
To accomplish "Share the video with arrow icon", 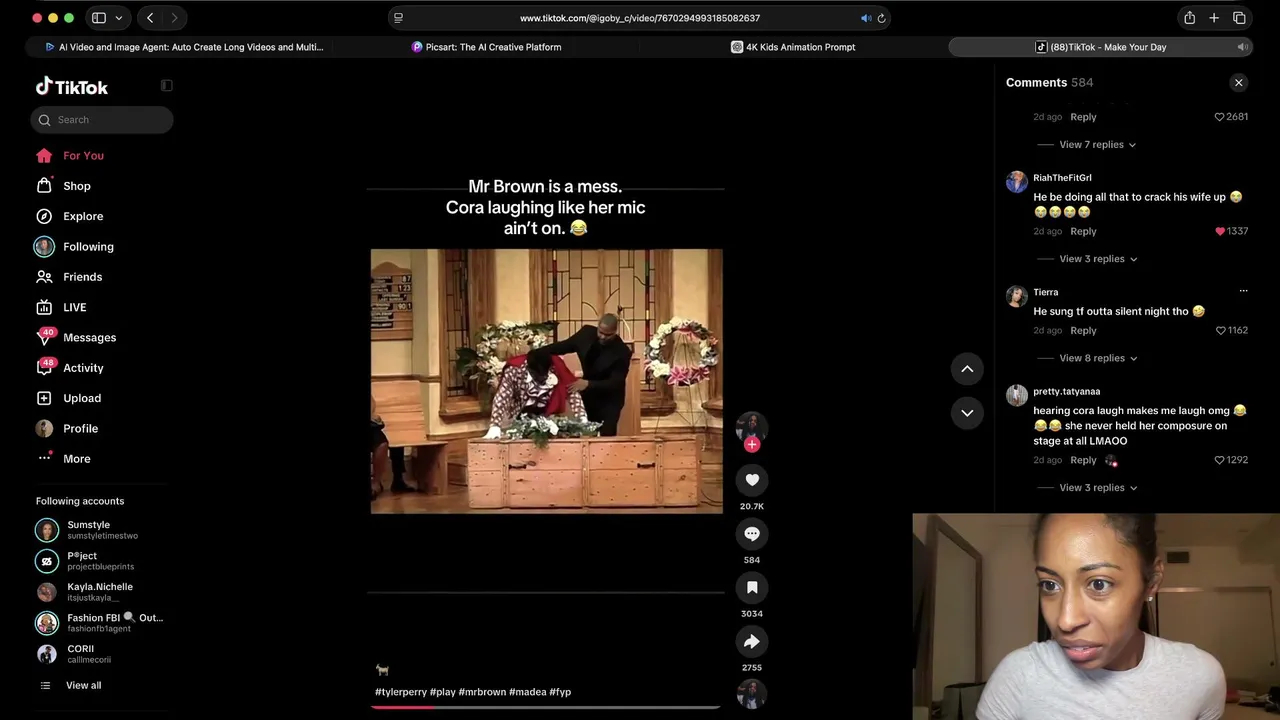I will 752,642.
